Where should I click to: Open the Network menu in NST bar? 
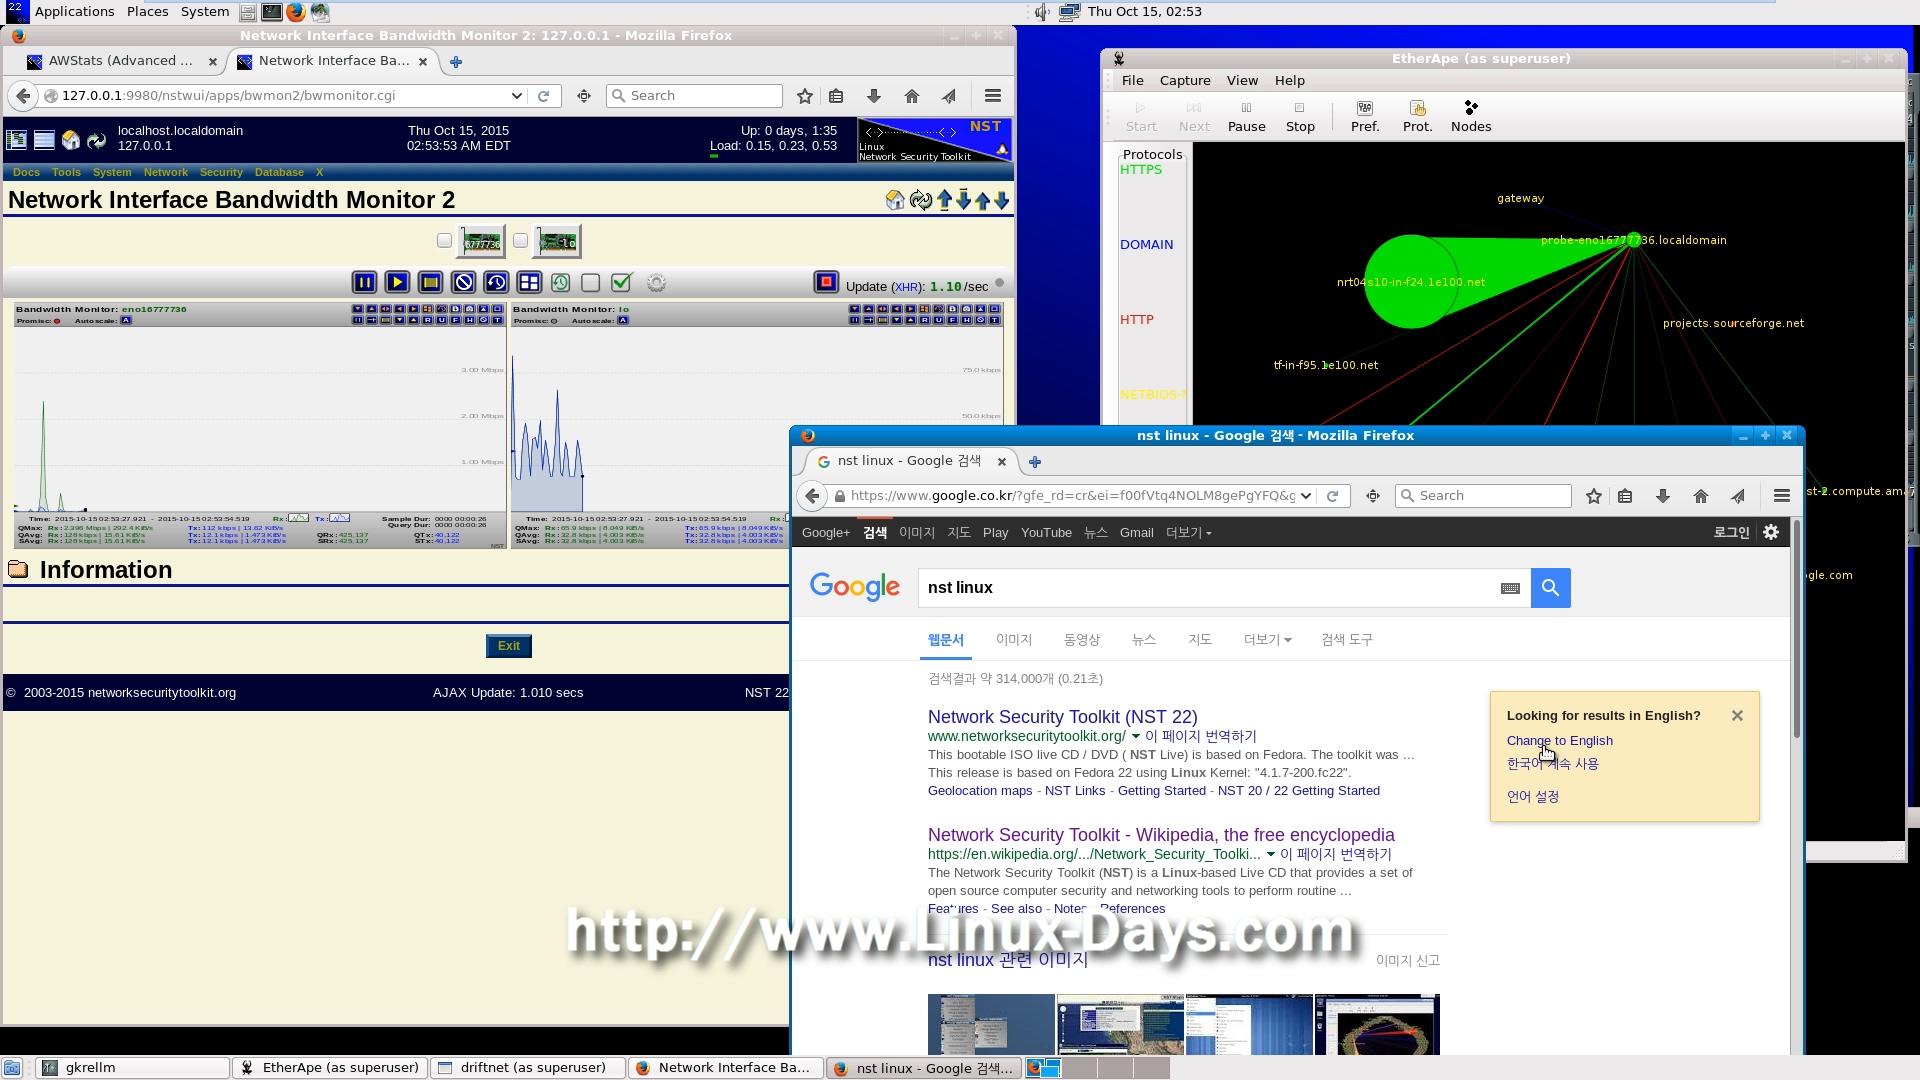tap(165, 172)
